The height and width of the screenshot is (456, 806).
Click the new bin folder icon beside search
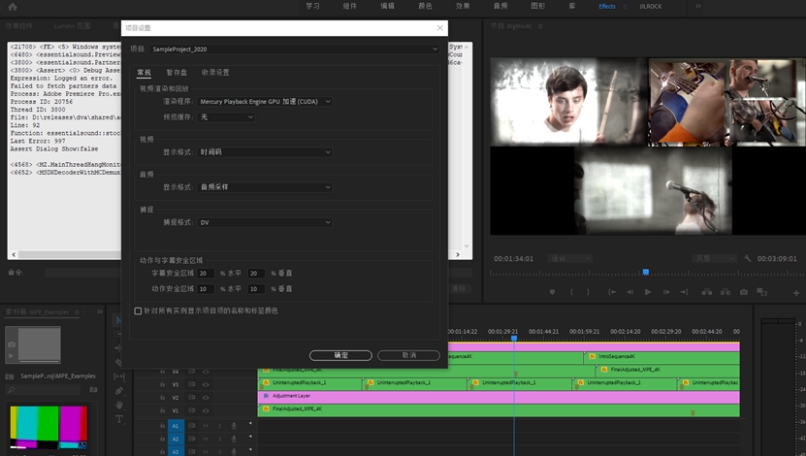point(94,390)
